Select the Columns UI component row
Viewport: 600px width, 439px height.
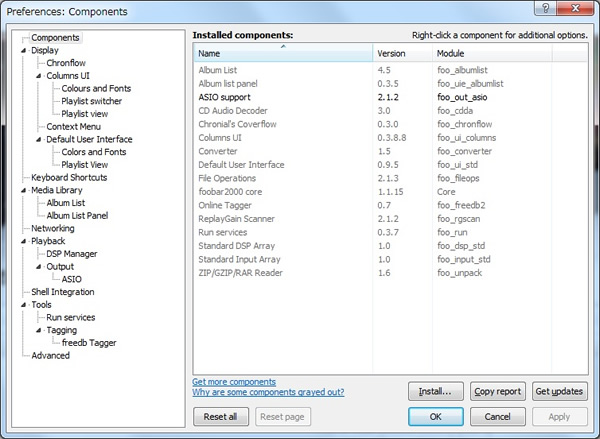pos(390,137)
